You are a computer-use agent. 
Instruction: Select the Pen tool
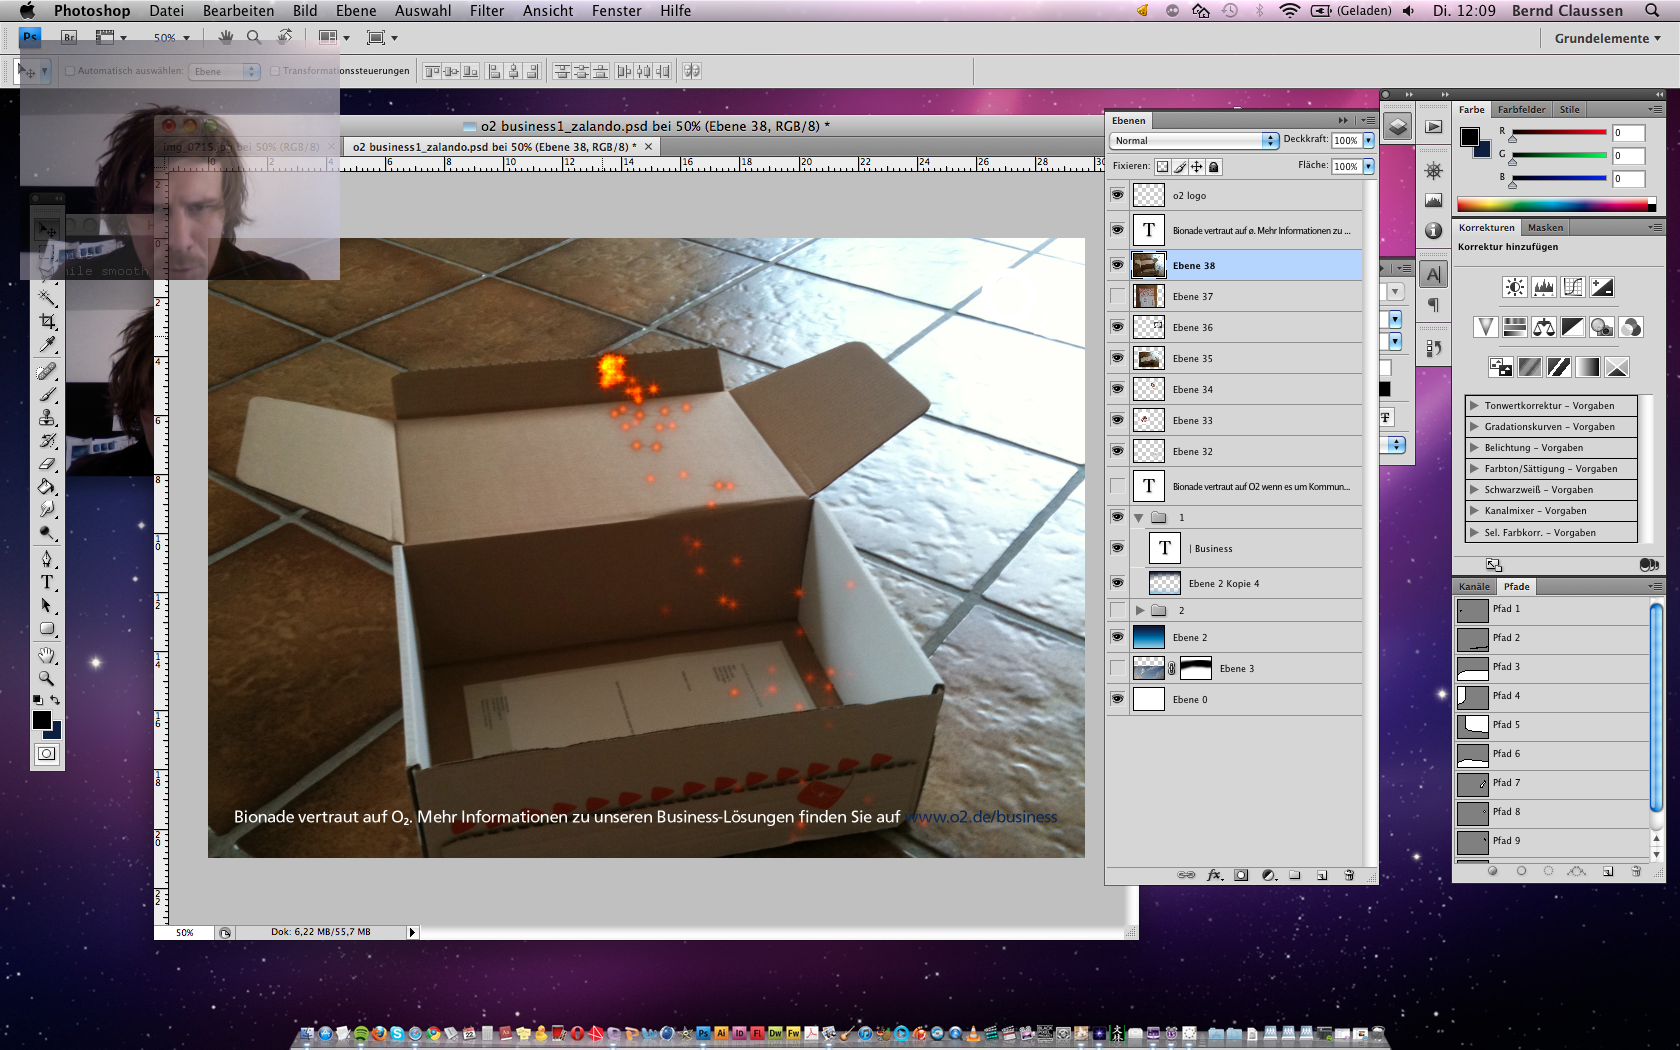coord(47,558)
